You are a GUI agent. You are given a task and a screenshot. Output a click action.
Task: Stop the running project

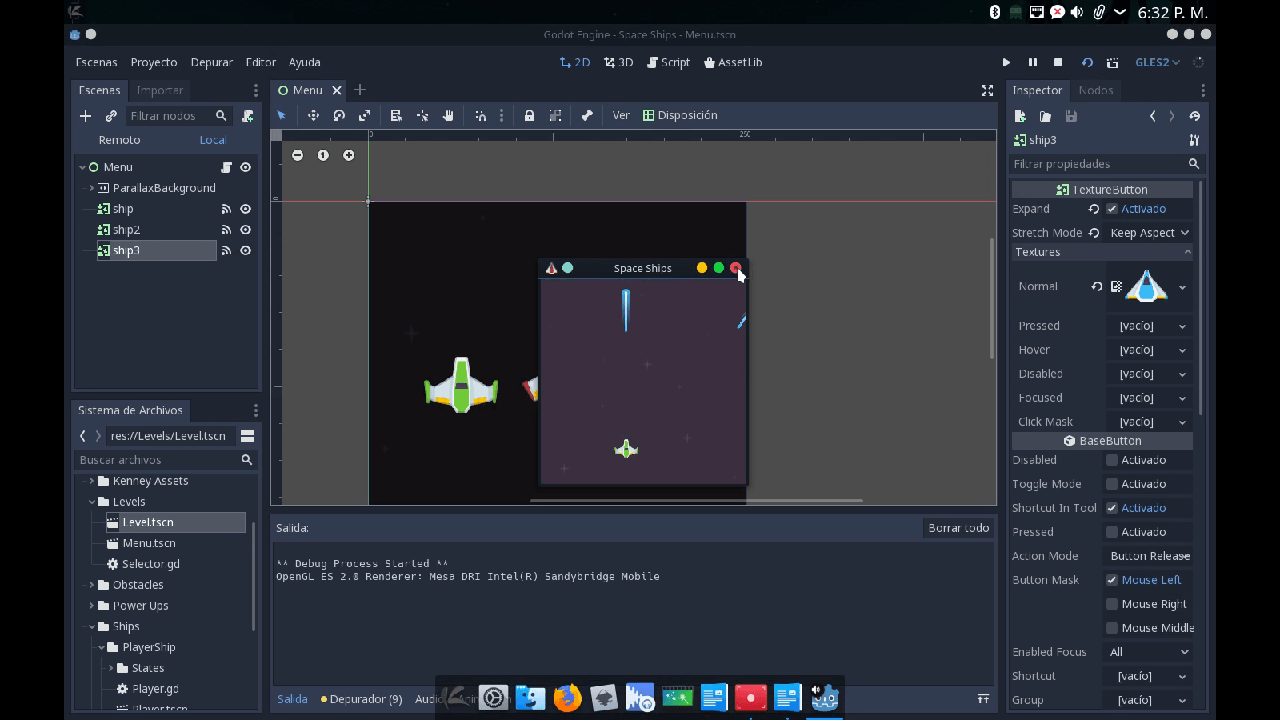(x=1058, y=62)
